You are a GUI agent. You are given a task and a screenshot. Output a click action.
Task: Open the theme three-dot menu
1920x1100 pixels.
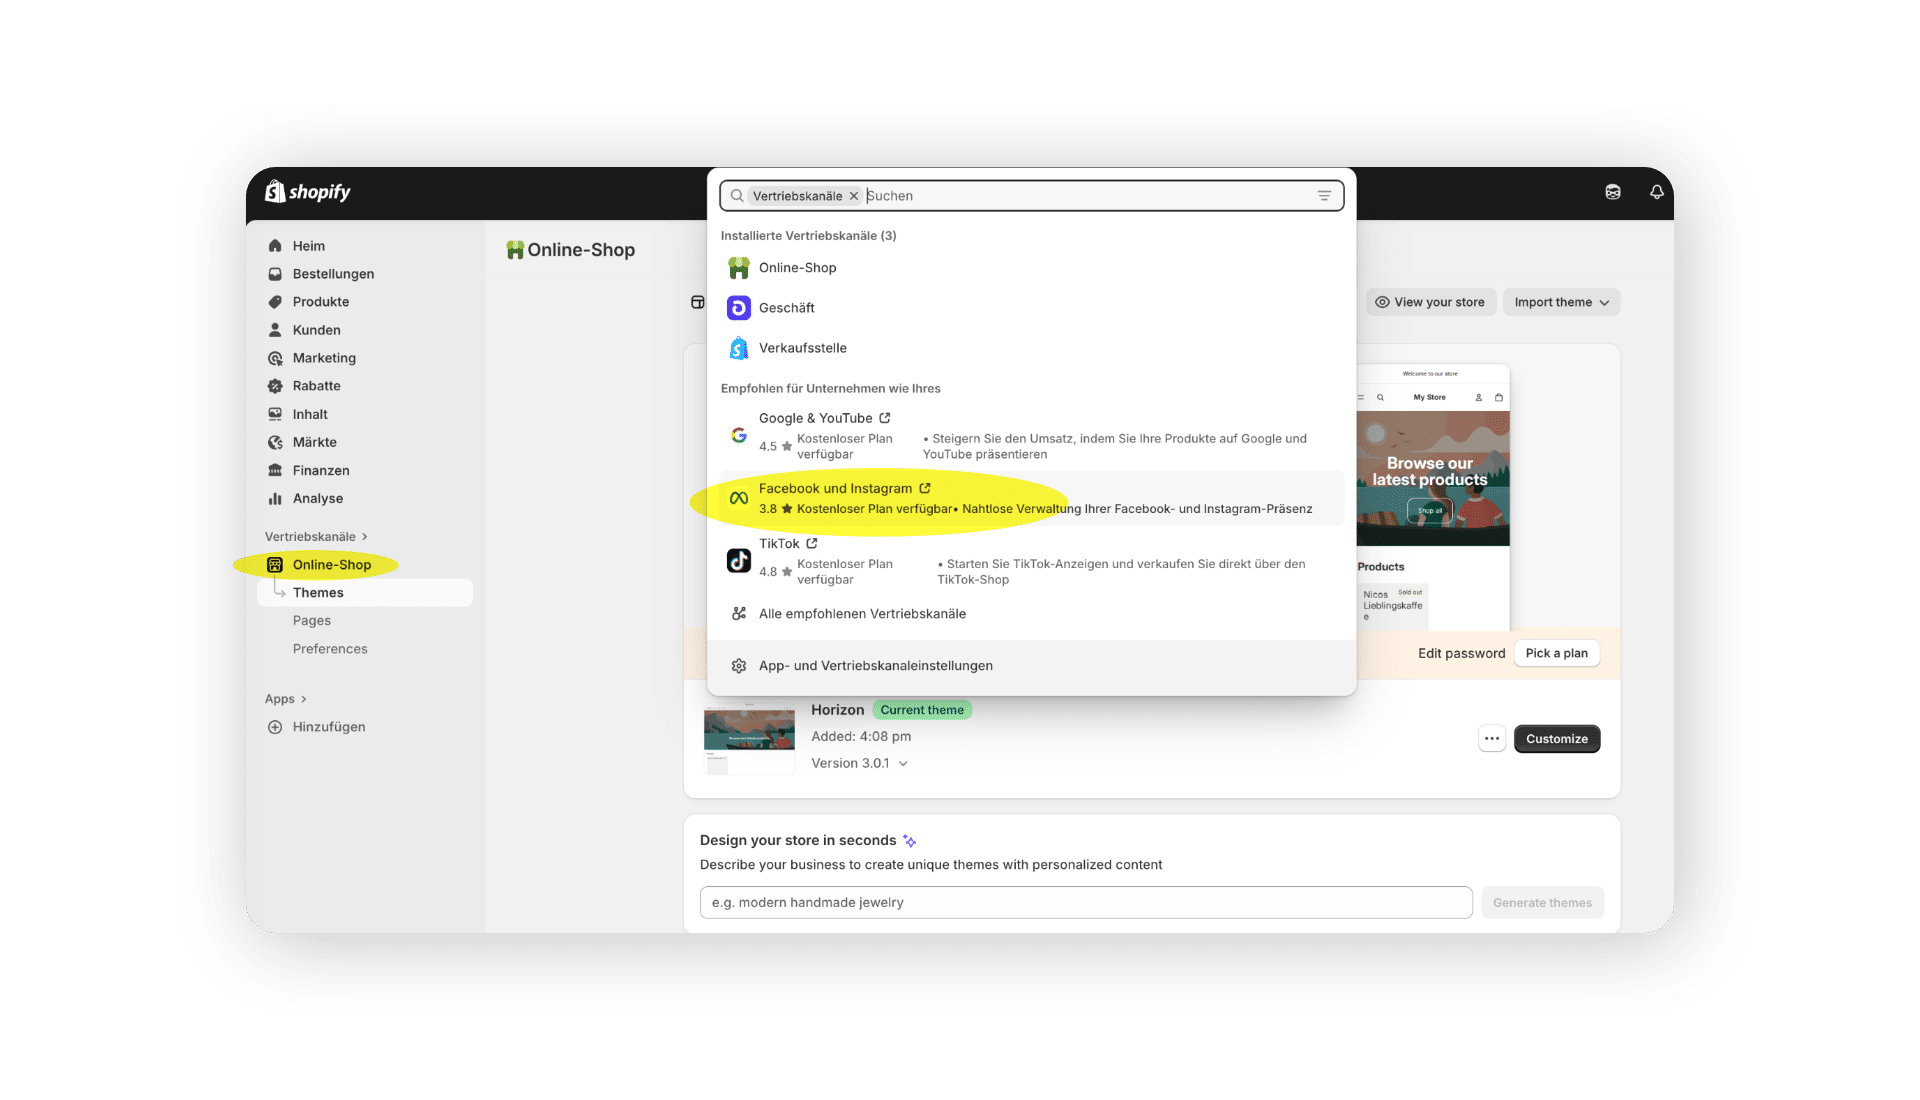(x=1491, y=739)
